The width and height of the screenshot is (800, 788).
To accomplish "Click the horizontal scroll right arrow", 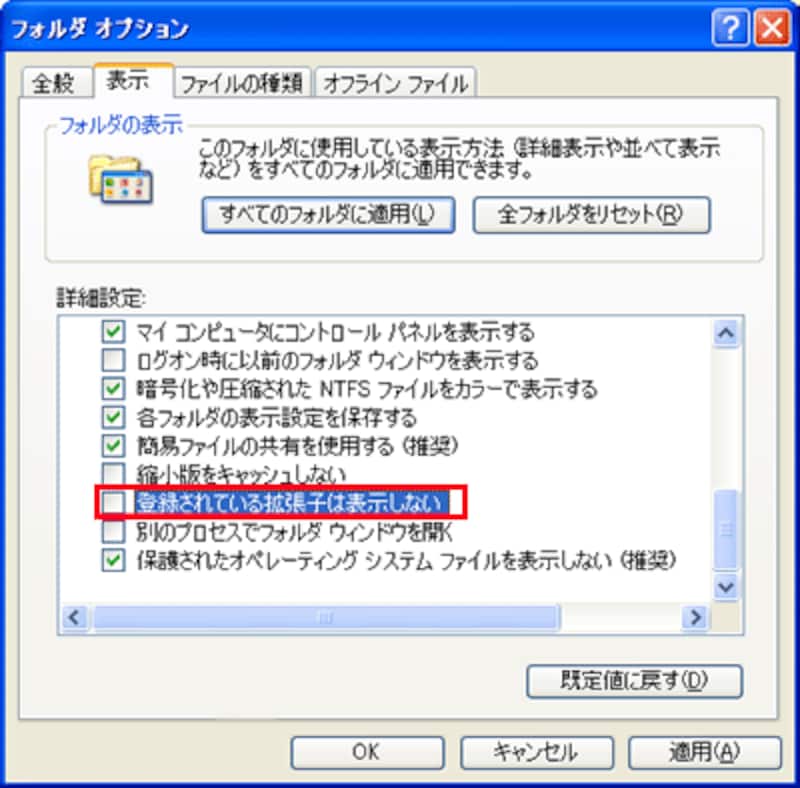I will point(695,618).
